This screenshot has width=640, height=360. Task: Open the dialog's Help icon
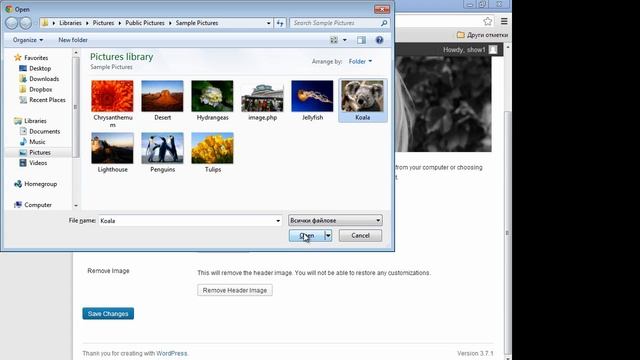pyautogui.click(x=380, y=40)
